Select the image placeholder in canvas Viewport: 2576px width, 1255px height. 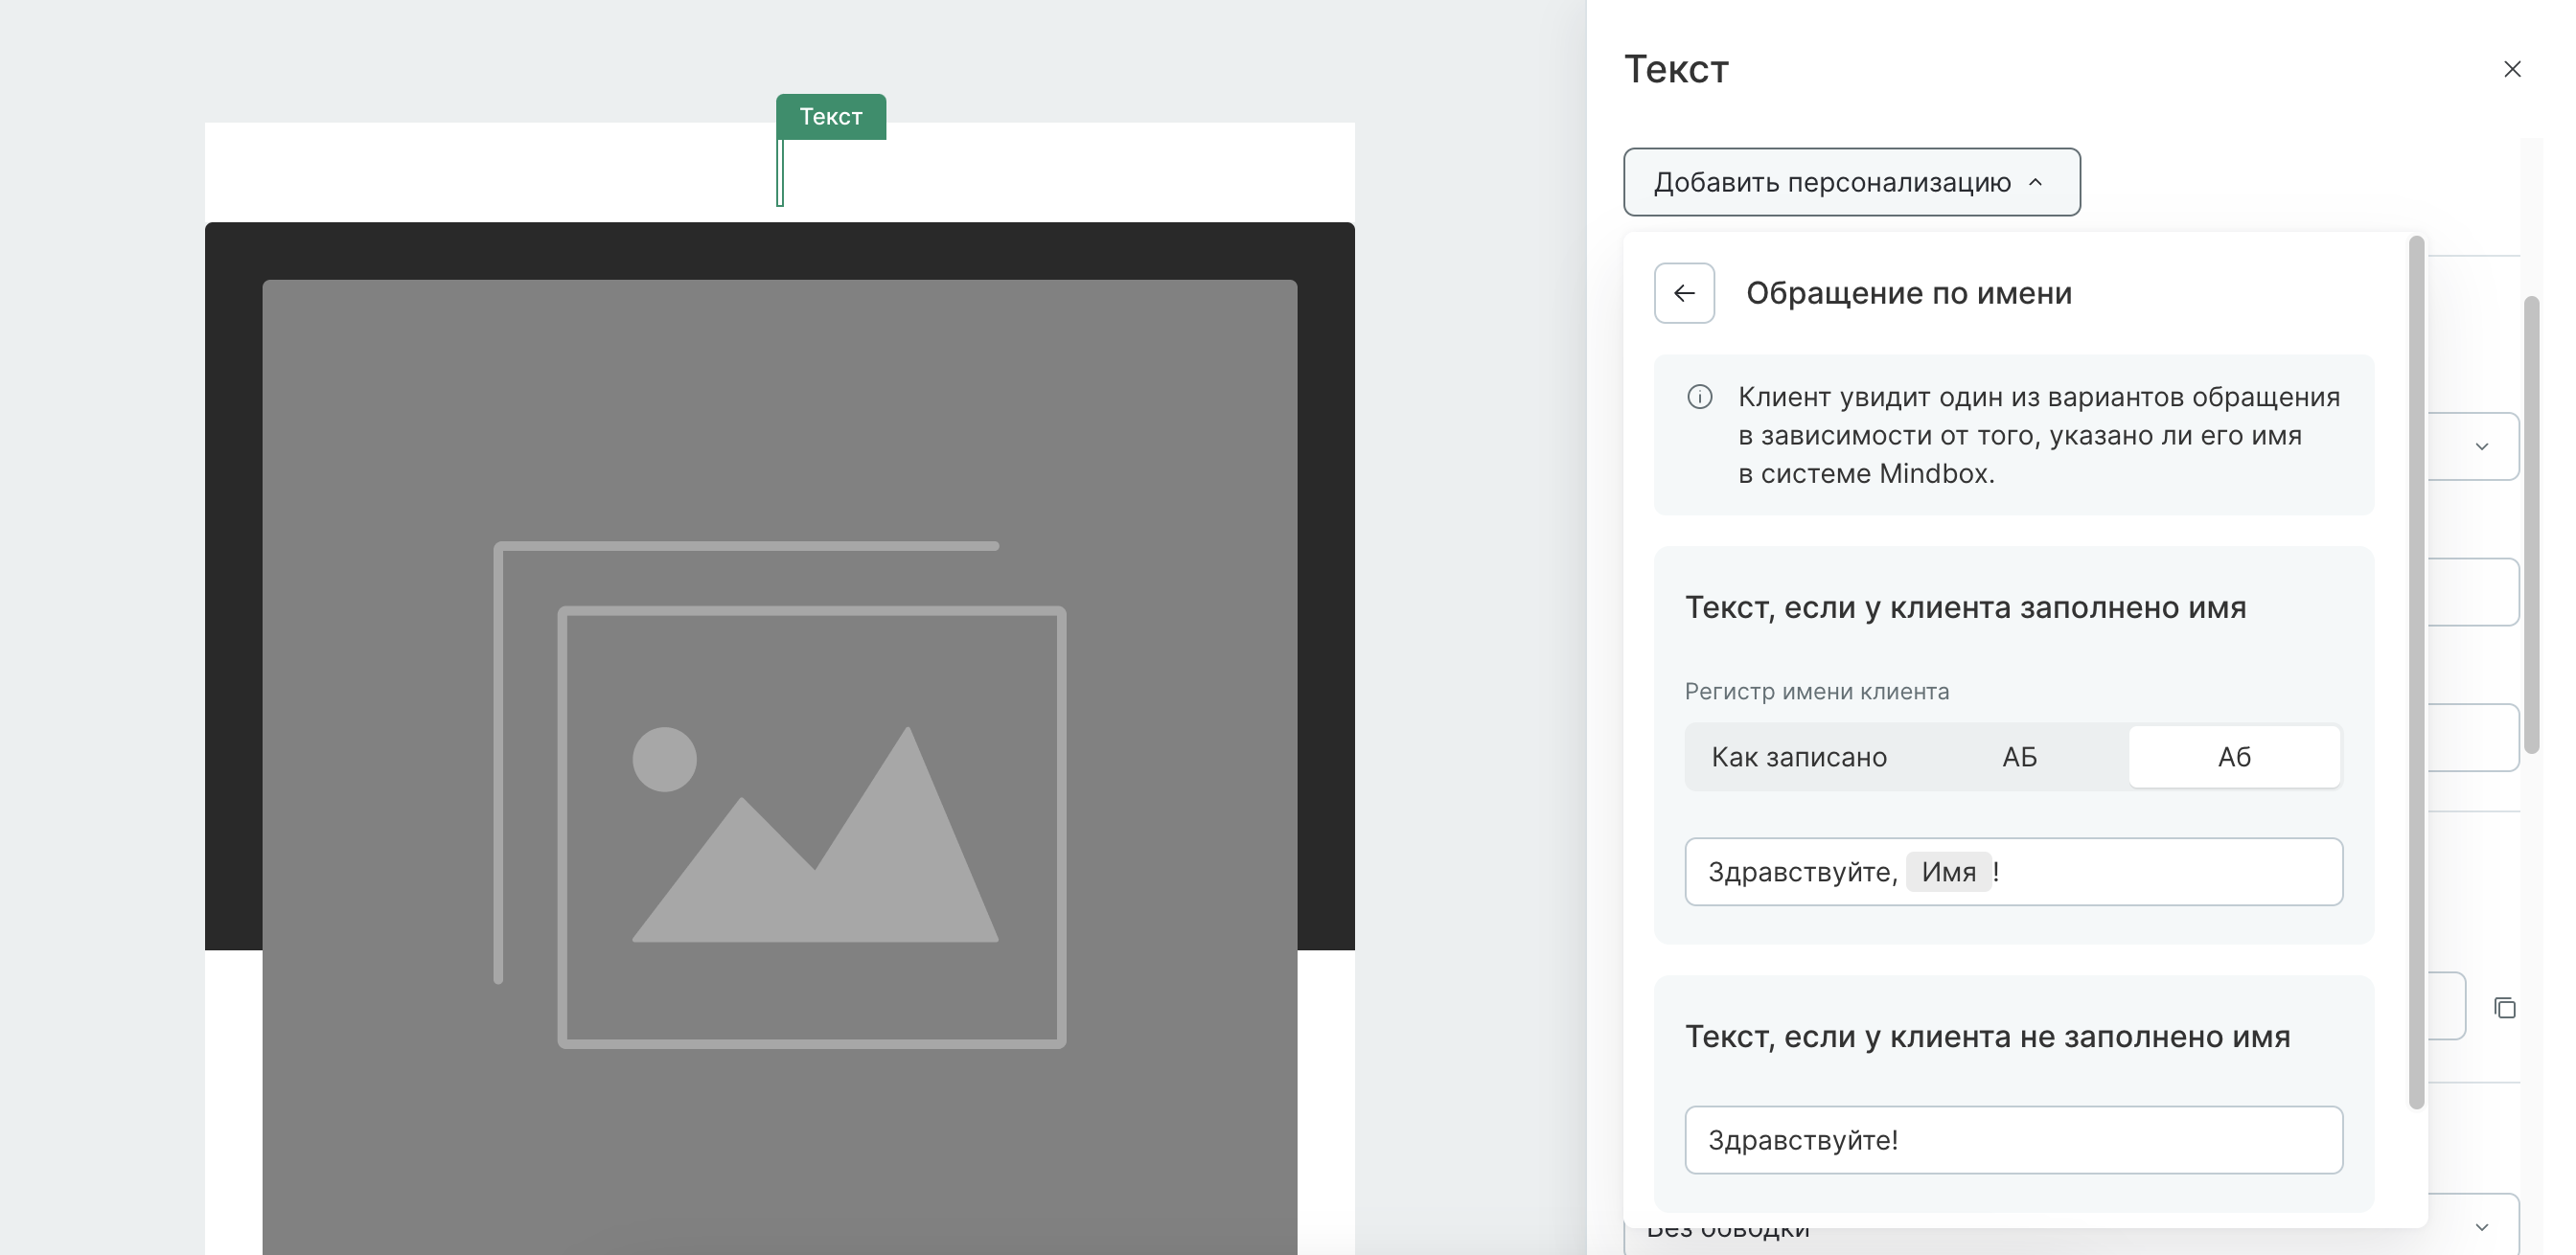coord(780,767)
